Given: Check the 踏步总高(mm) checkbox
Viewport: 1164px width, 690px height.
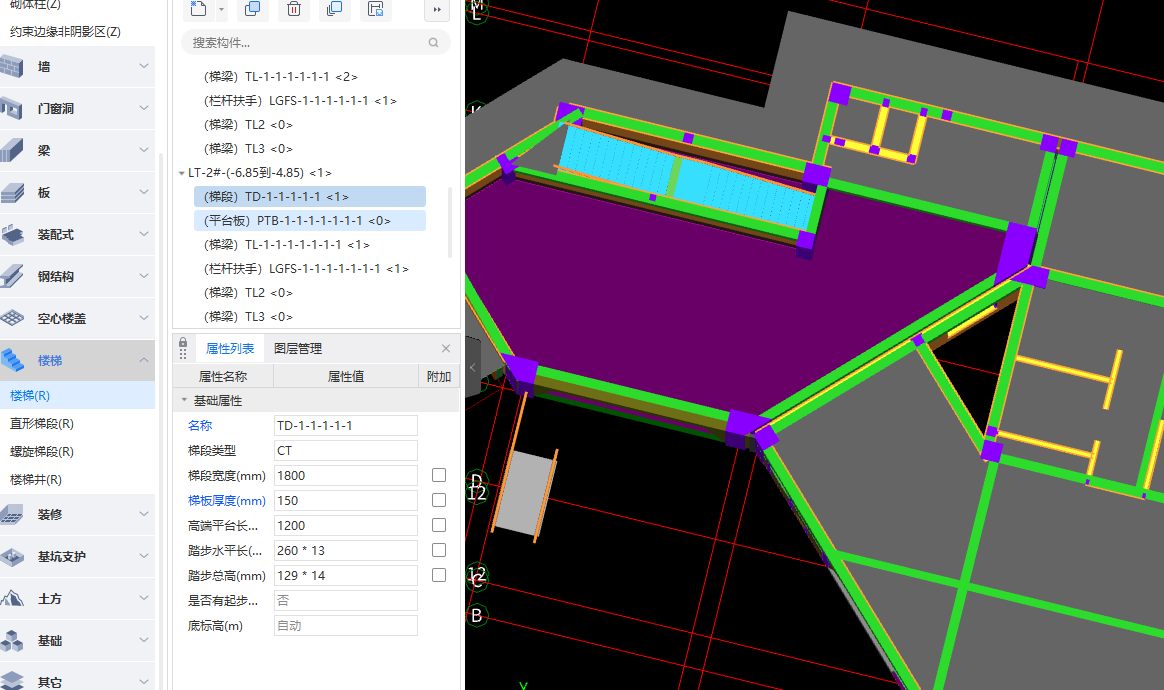Looking at the screenshot, I should [x=438, y=575].
